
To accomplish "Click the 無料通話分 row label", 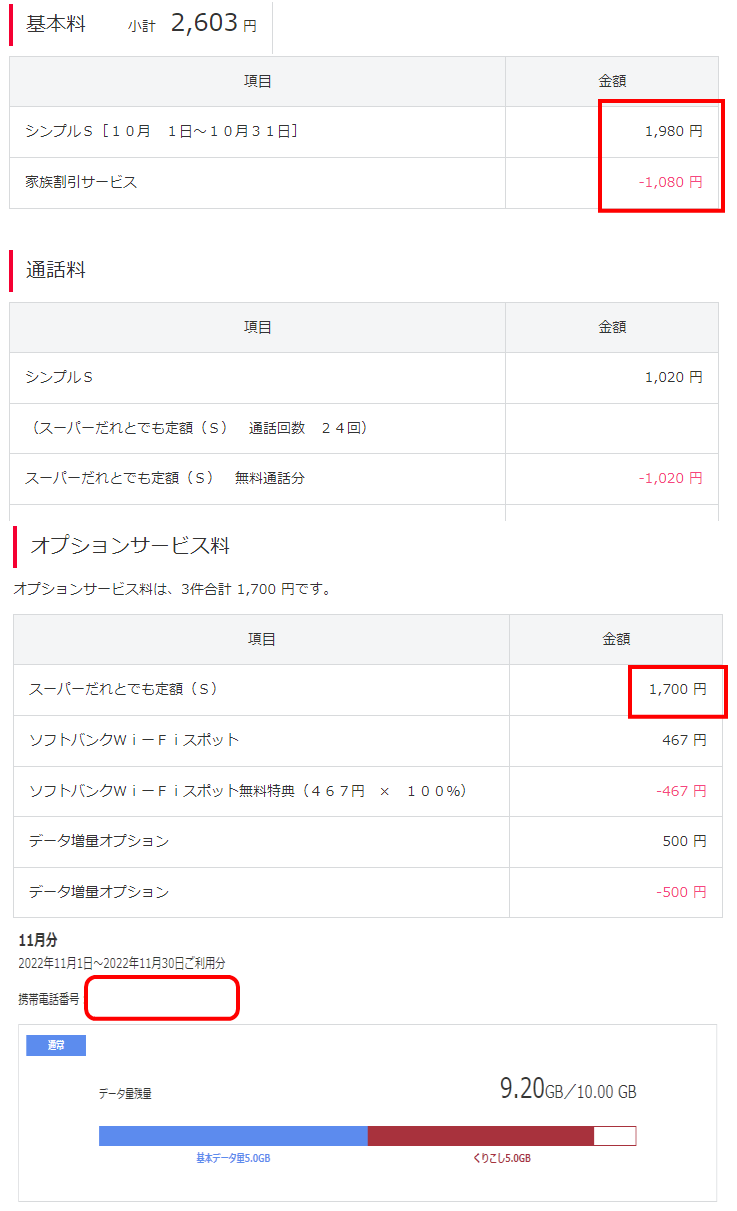I will coord(165,478).
